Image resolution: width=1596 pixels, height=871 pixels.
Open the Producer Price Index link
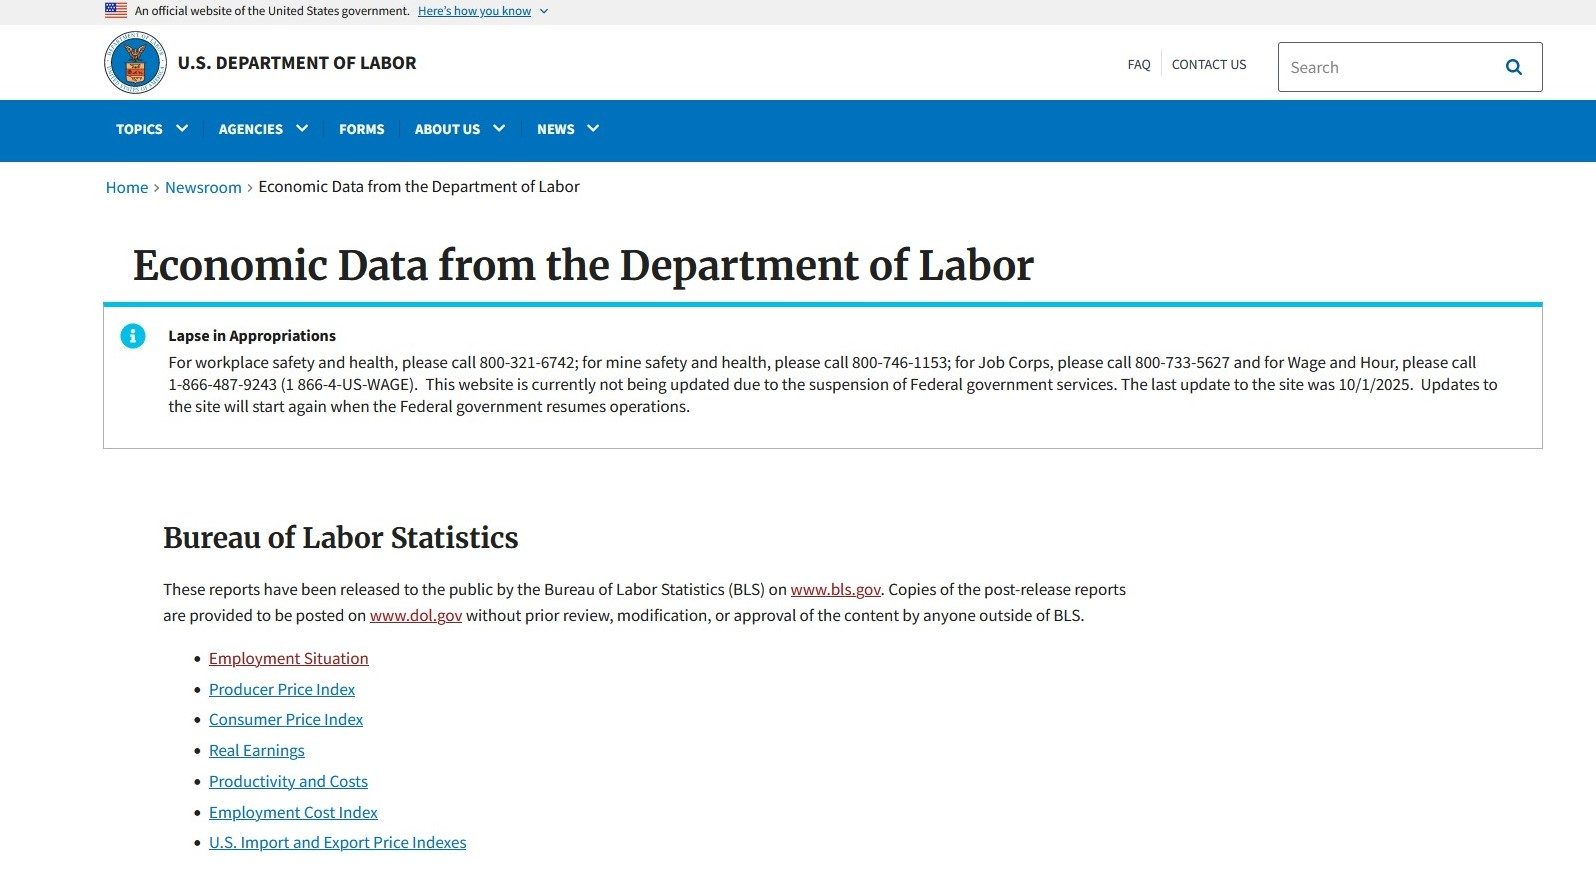[281, 689]
